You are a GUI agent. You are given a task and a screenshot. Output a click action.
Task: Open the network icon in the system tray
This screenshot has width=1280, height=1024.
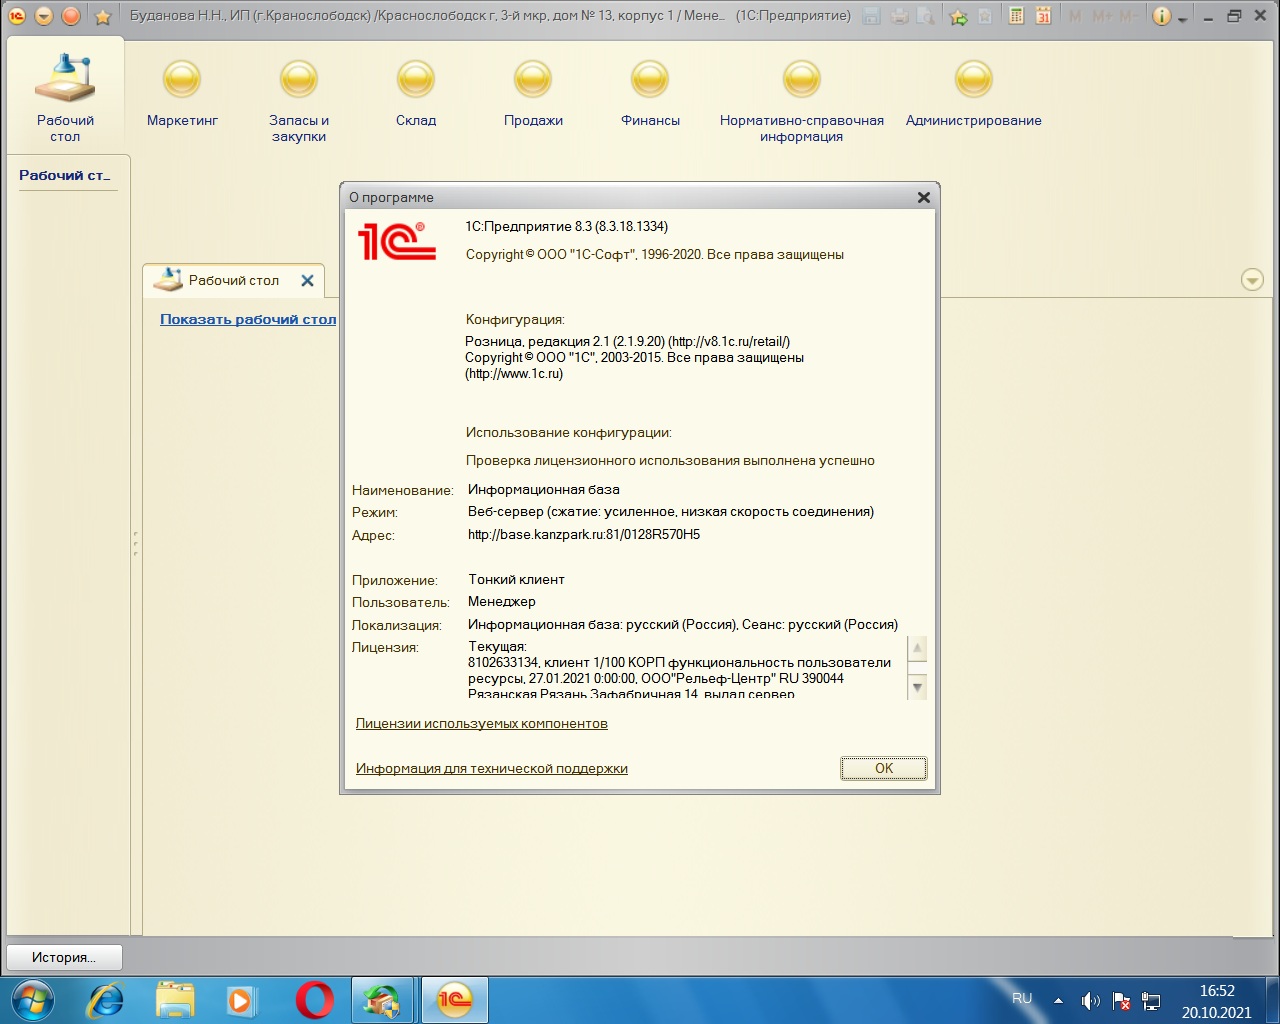1151,1001
